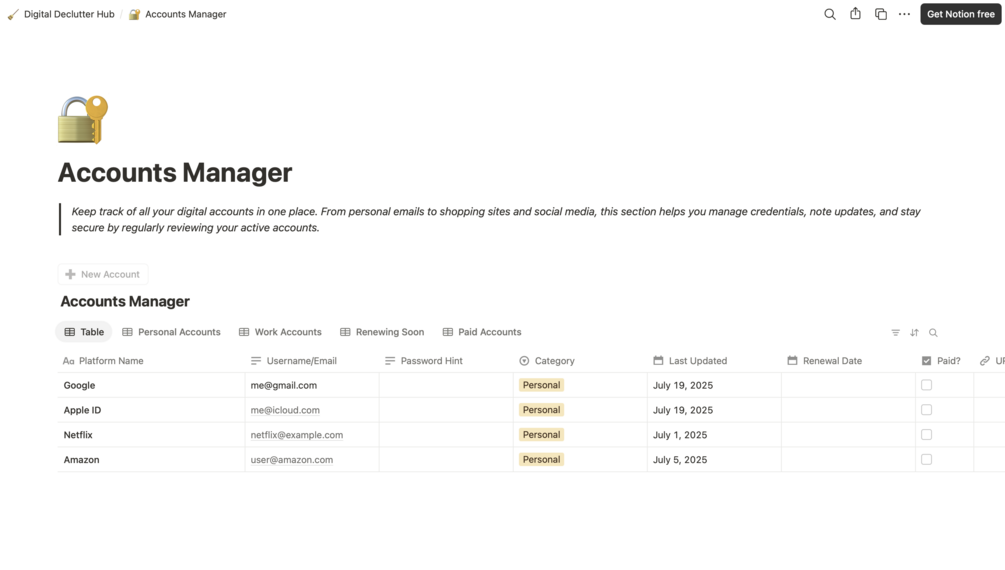Toggle Paid checkbox for Netflix row
This screenshot has height=570, width=1005.
click(x=926, y=435)
